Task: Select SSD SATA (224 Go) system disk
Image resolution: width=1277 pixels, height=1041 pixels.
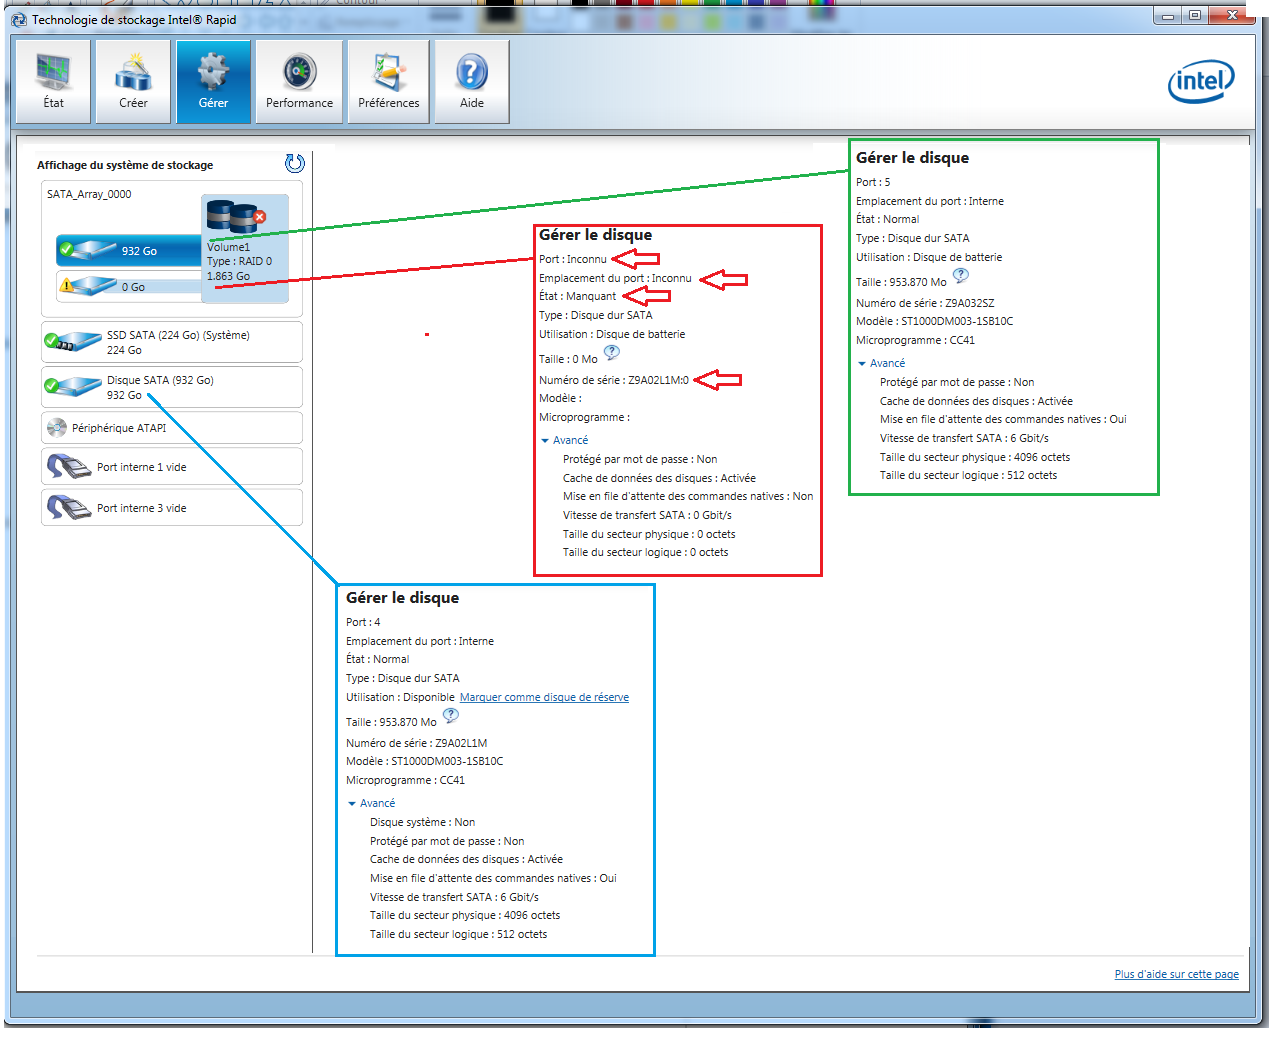Action: coord(172,342)
